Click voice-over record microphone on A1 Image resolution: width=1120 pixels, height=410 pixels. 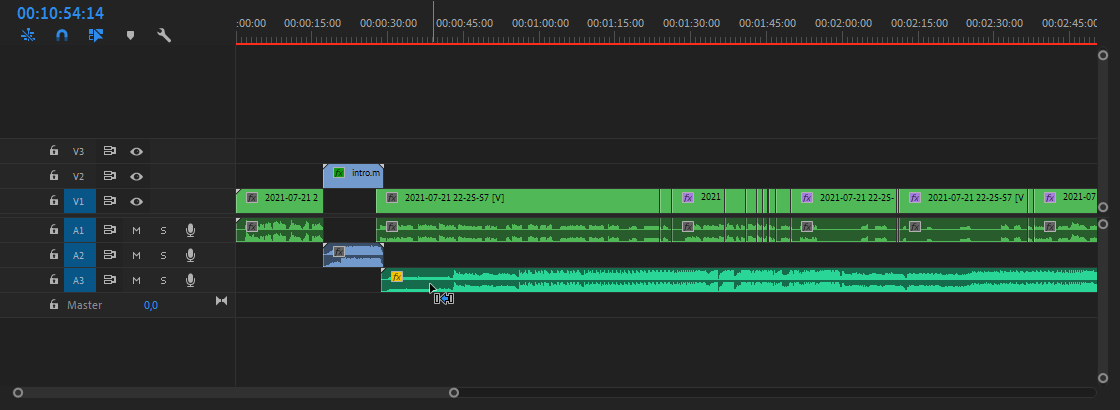coord(190,230)
